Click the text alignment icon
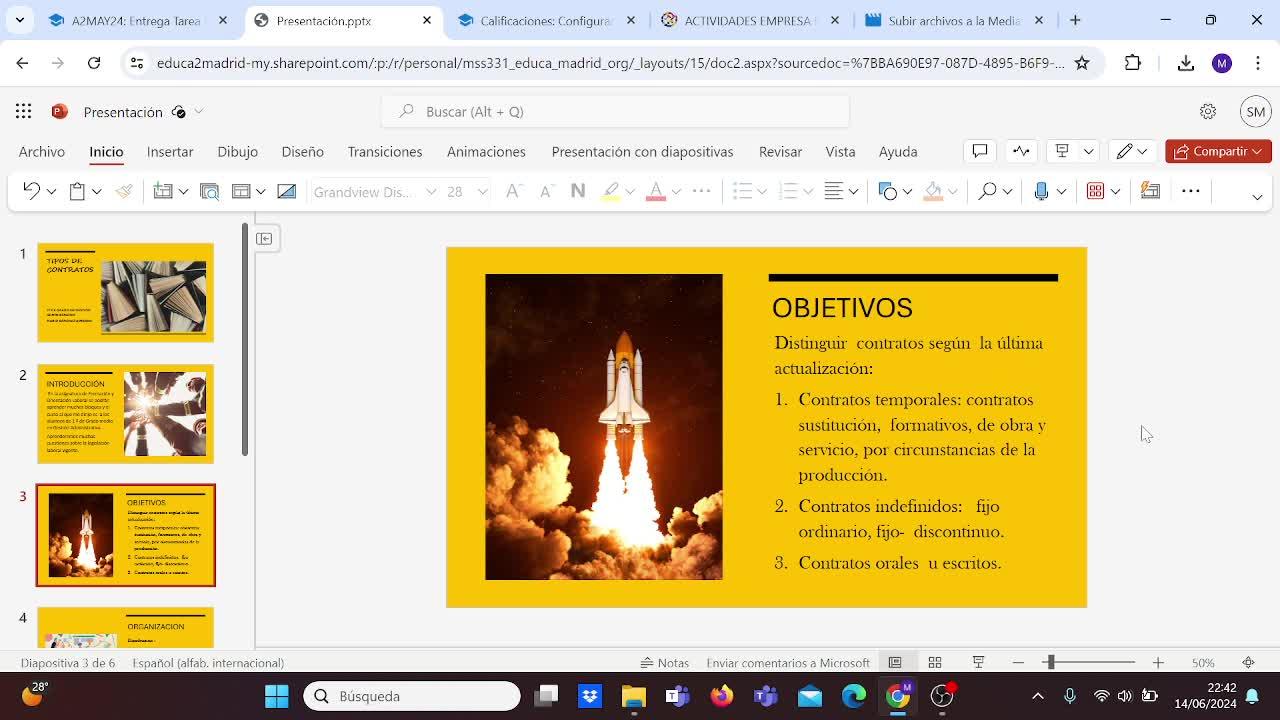 [x=833, y=191]
